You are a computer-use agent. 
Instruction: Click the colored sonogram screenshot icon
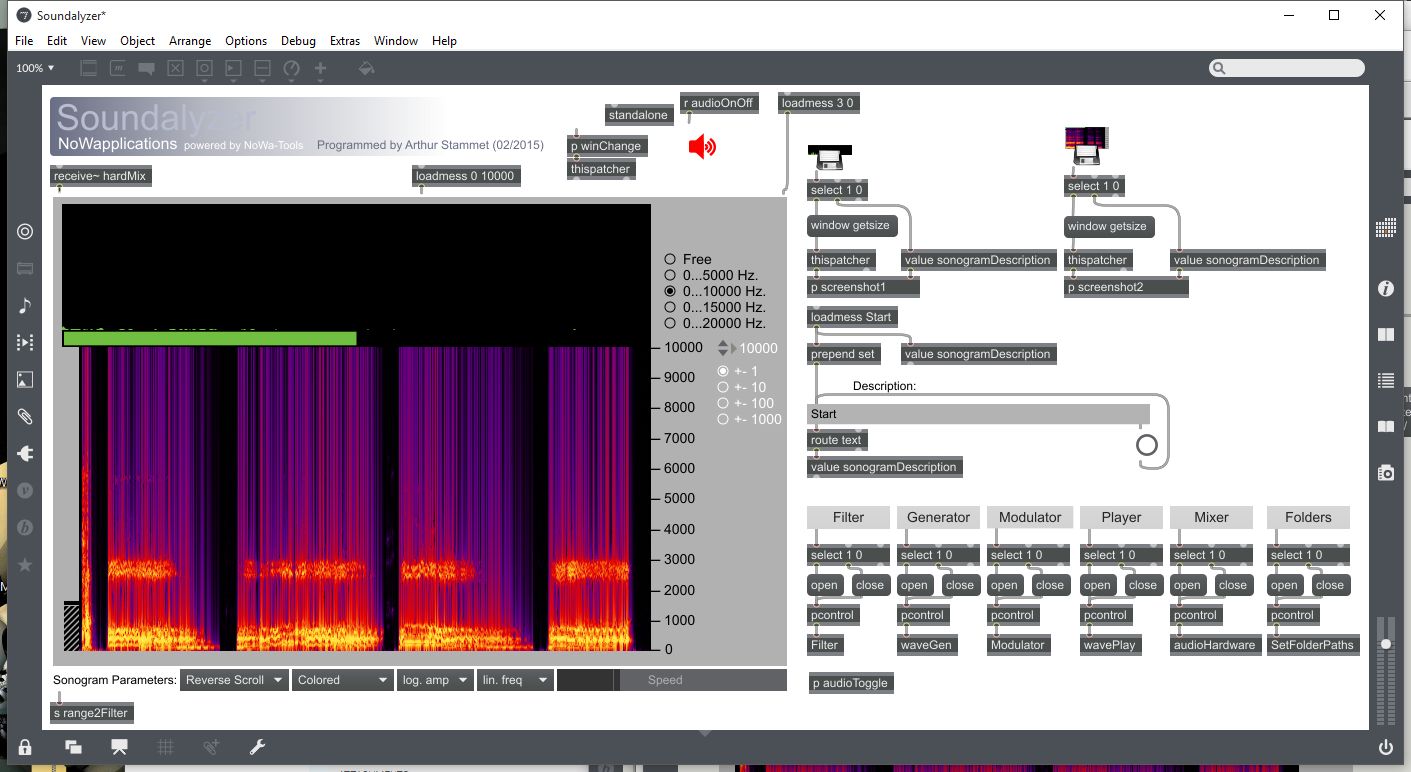[1086, 147]
